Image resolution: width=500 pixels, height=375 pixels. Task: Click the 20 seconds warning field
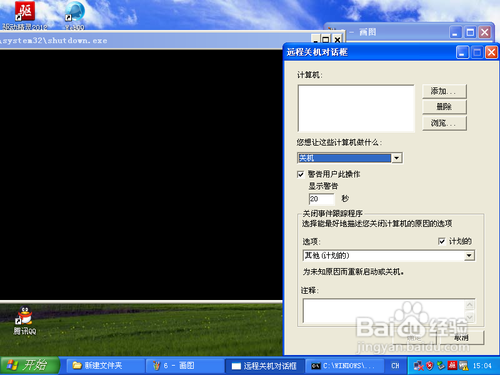point(321,199)
